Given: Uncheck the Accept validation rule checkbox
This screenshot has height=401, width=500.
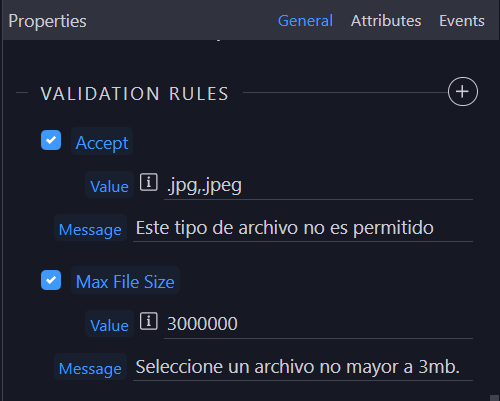Looking at the screenshot, I should [x=51, y=140].
